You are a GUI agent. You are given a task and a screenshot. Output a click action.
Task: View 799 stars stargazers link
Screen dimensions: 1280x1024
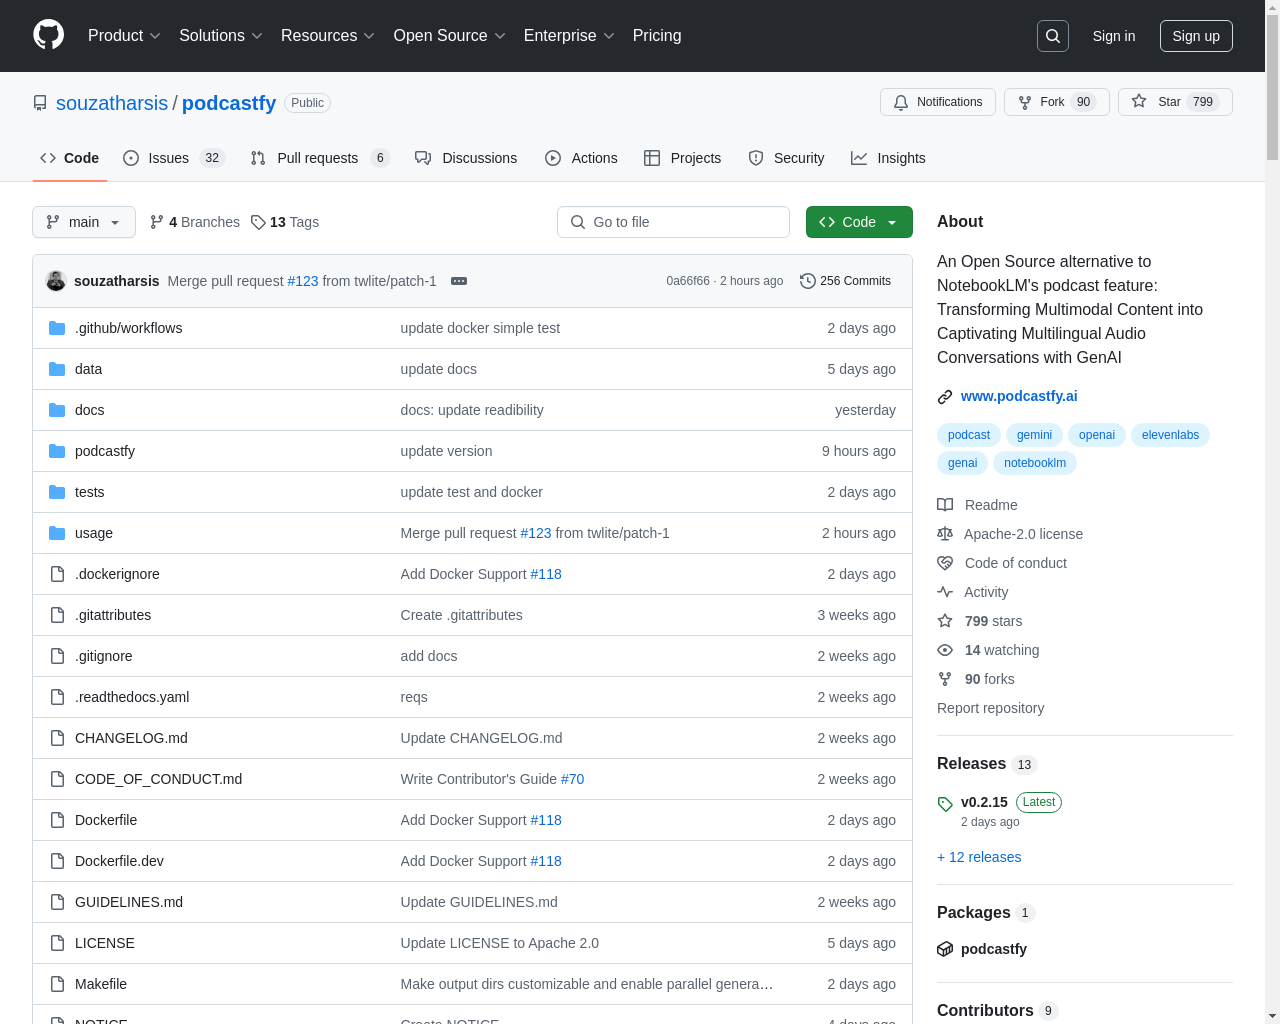pos(980,621)
